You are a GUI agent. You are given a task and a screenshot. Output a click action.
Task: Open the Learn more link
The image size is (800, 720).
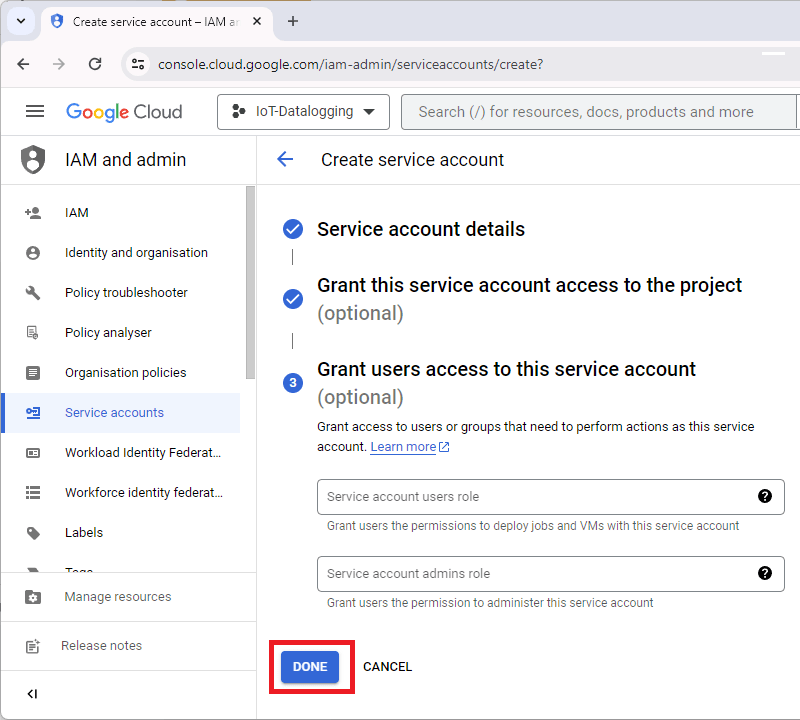click(x=402, y=446)
